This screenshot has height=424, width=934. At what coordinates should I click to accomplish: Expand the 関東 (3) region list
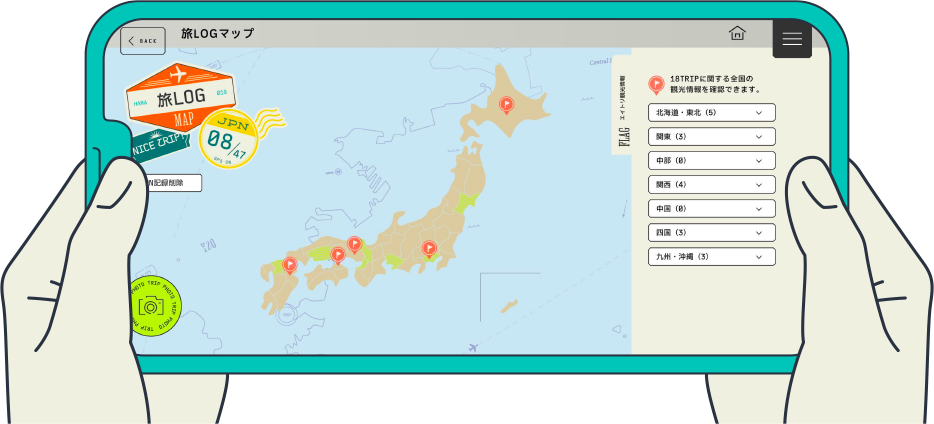click(711, 137)
